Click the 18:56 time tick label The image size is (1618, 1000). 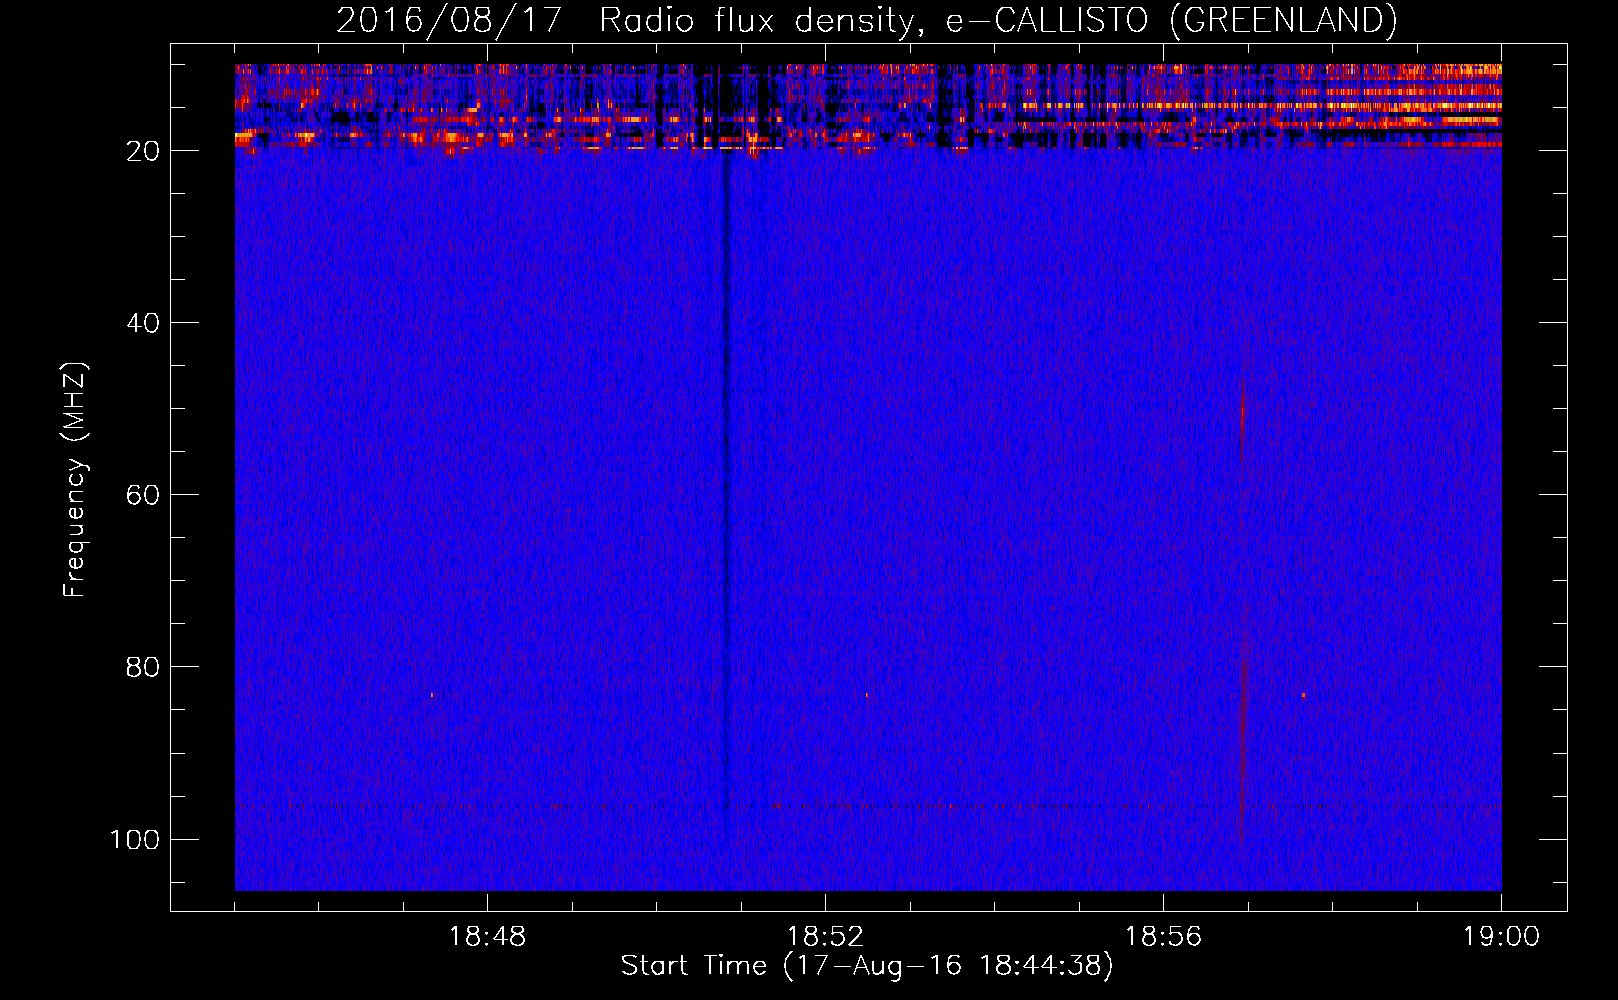pos(1163,937)
